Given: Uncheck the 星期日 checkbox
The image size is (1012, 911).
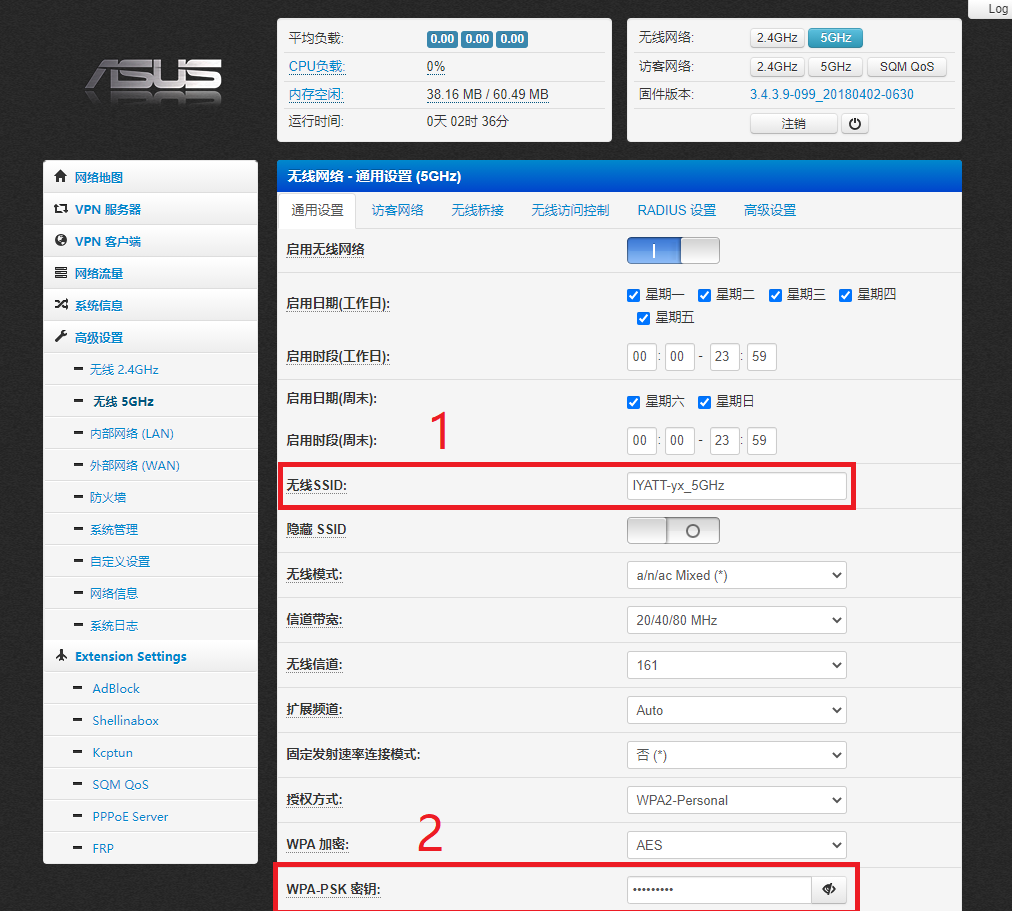Looking at the screenshot, I should point(704,403).
